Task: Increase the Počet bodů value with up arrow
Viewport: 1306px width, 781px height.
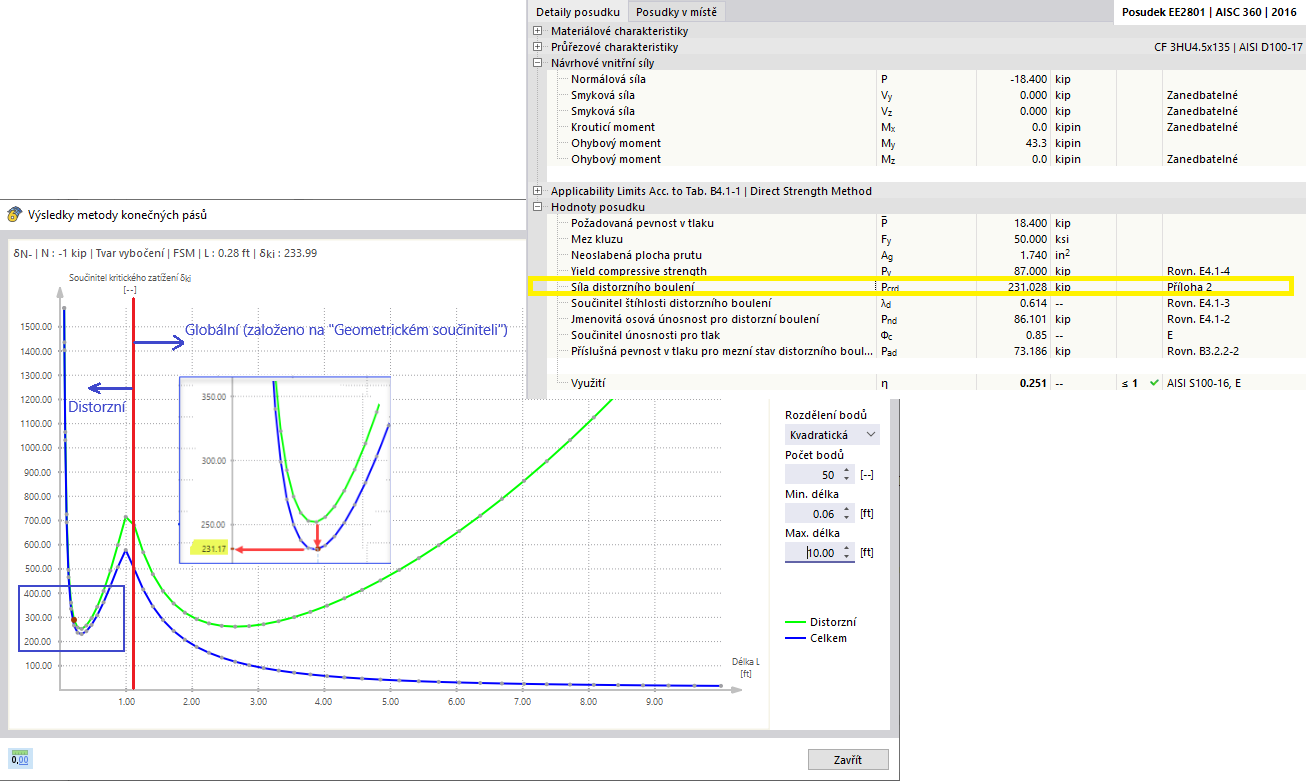Action: pyautogui.click(x=847, y=469)
